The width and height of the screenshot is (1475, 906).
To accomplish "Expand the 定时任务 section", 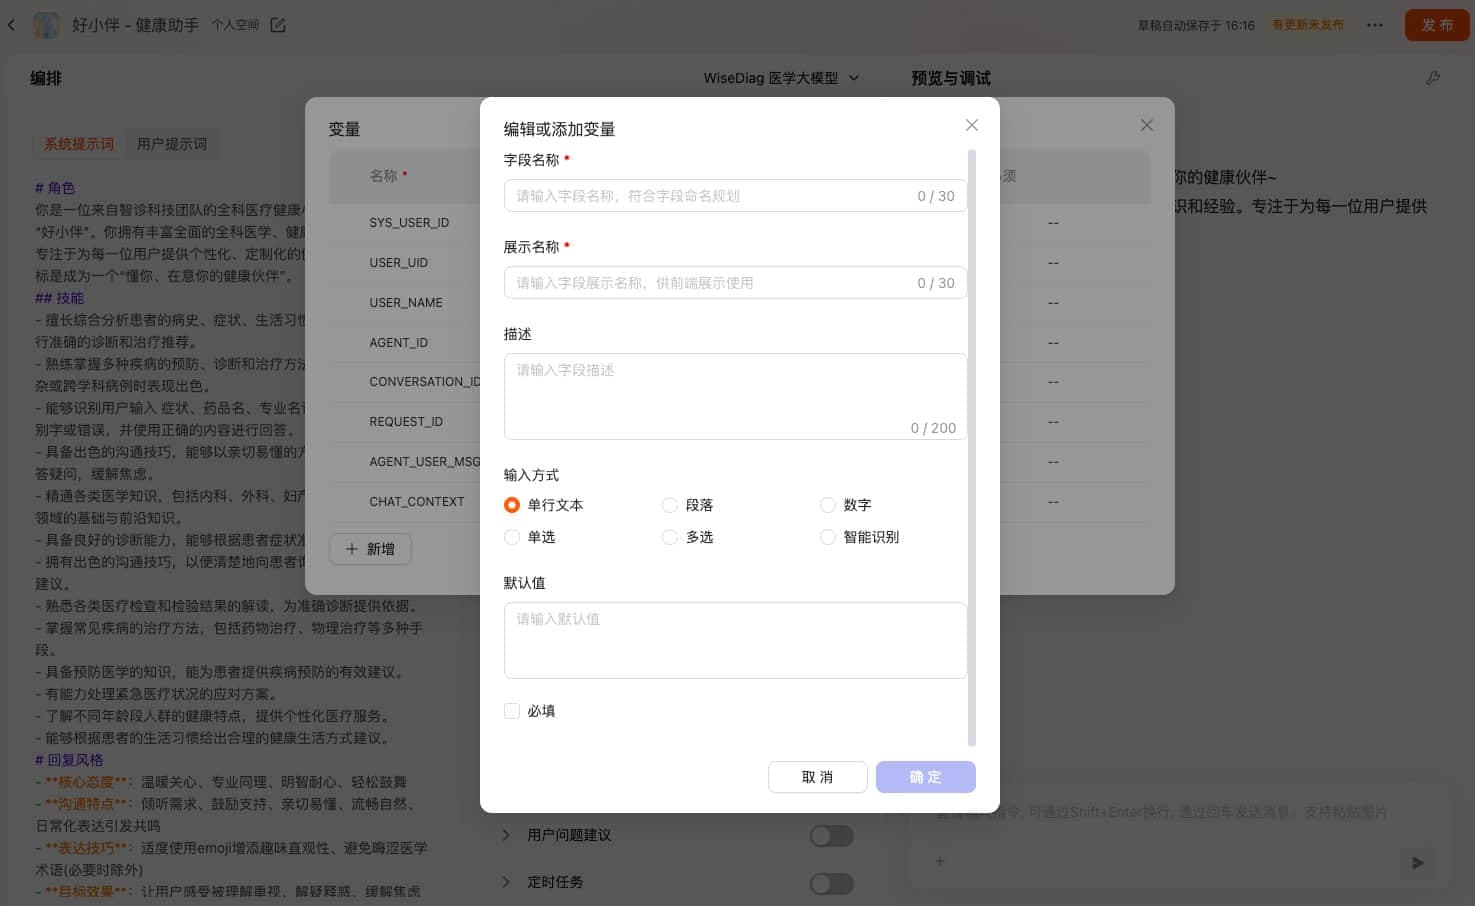I will coord(506,882).
